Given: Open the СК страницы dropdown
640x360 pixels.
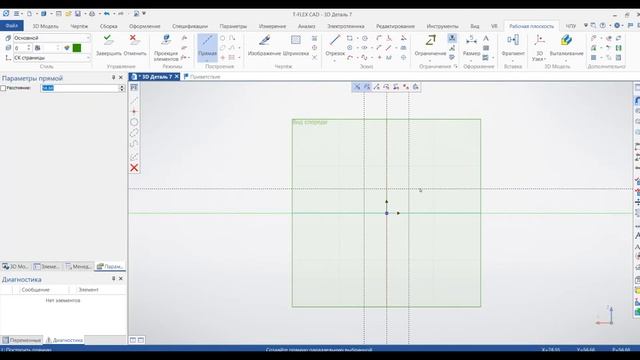Looking at the screenshot, I should [x=87, y=58].
